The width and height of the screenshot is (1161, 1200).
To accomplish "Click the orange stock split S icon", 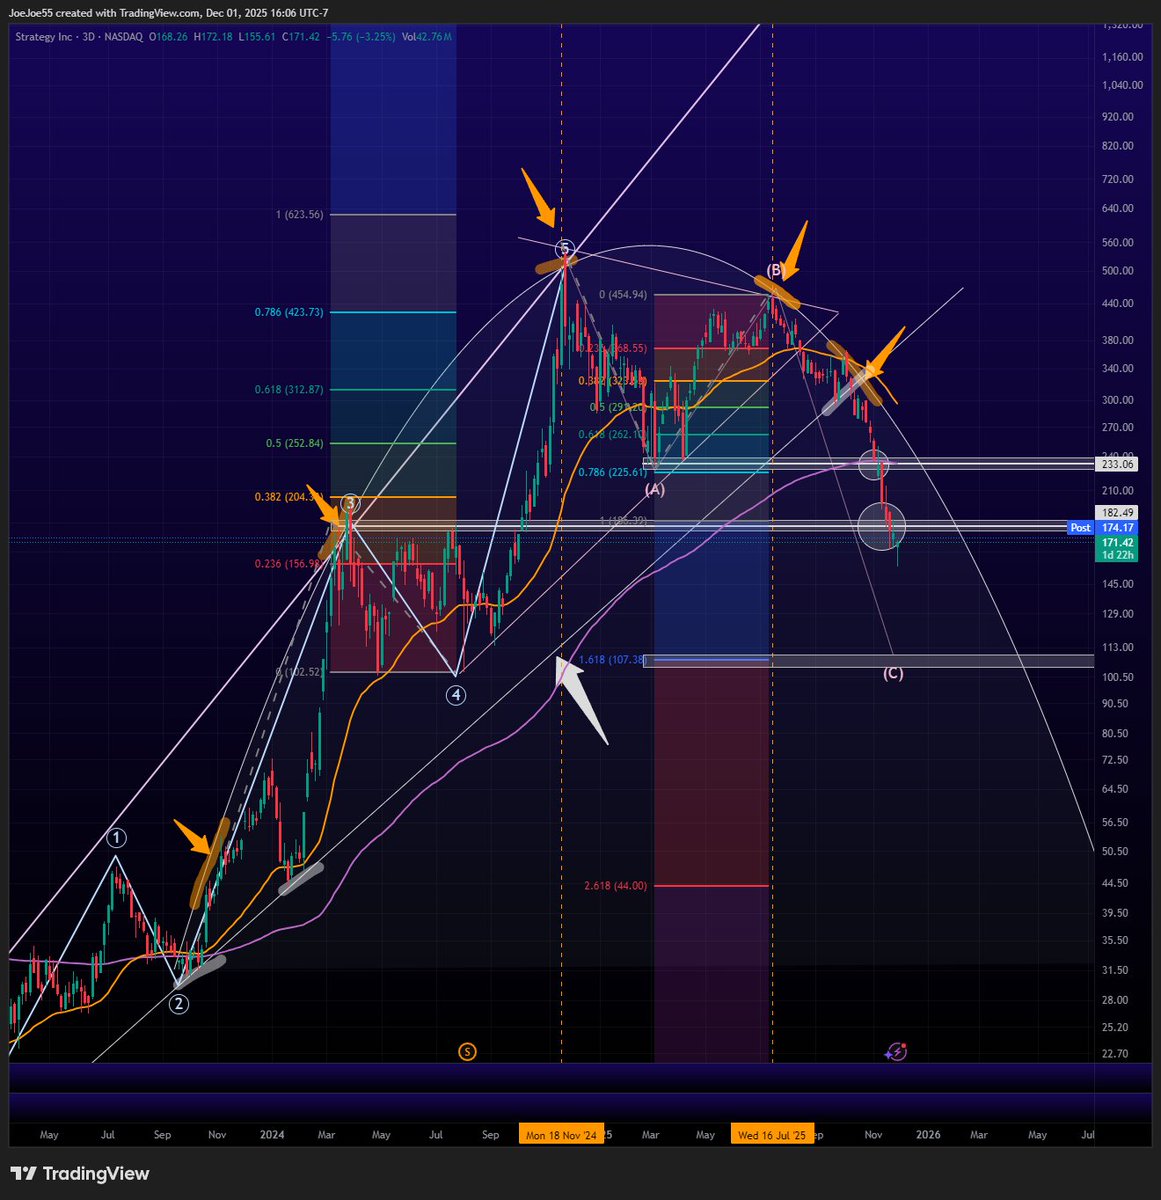I will point(467,1051).
